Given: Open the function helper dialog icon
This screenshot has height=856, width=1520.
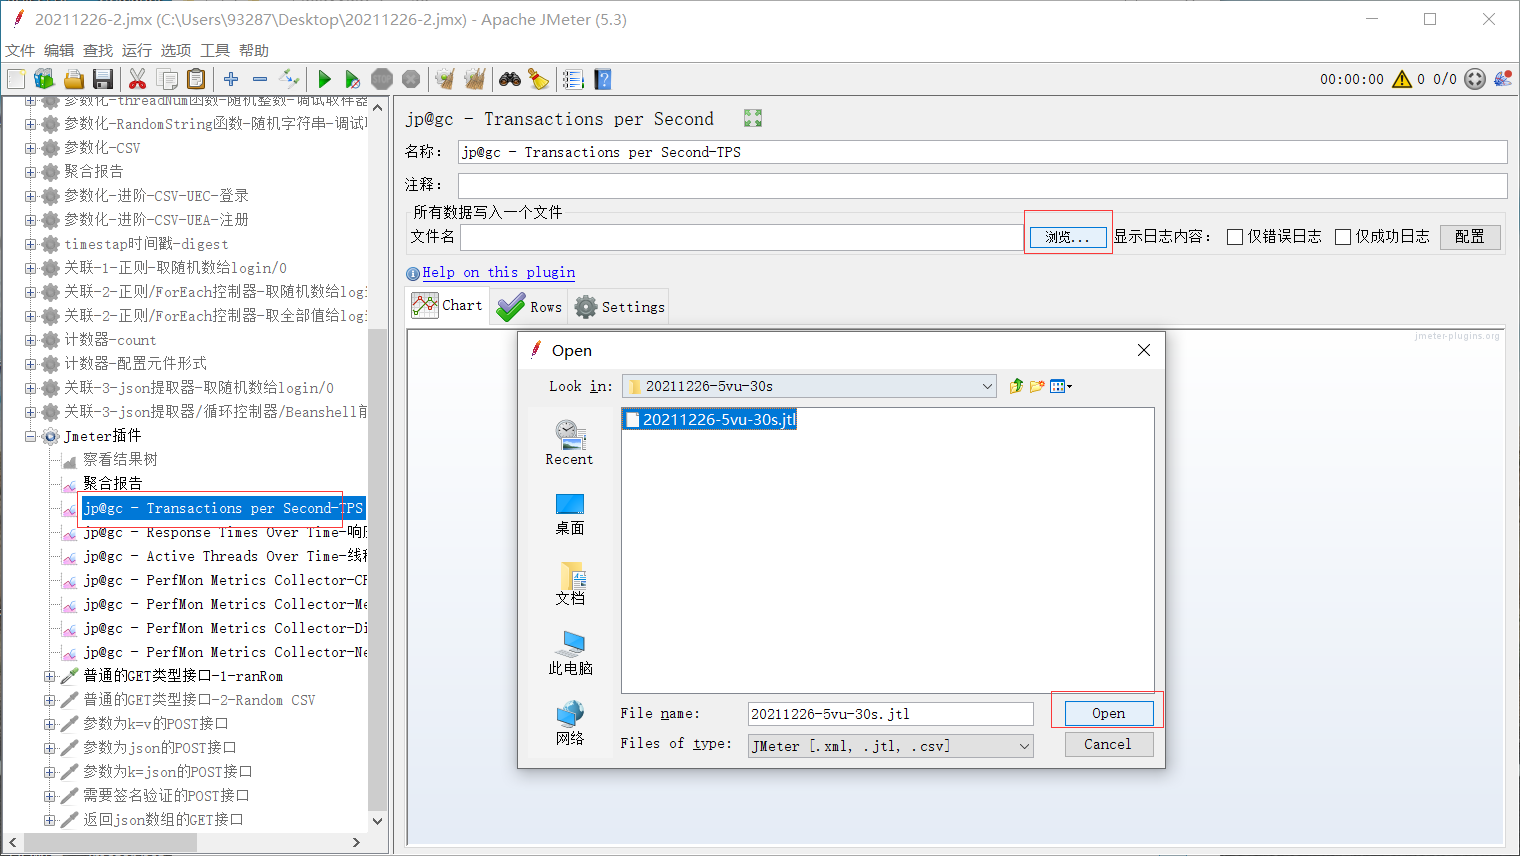Looking at the screenshot, I should click(573, 79).
